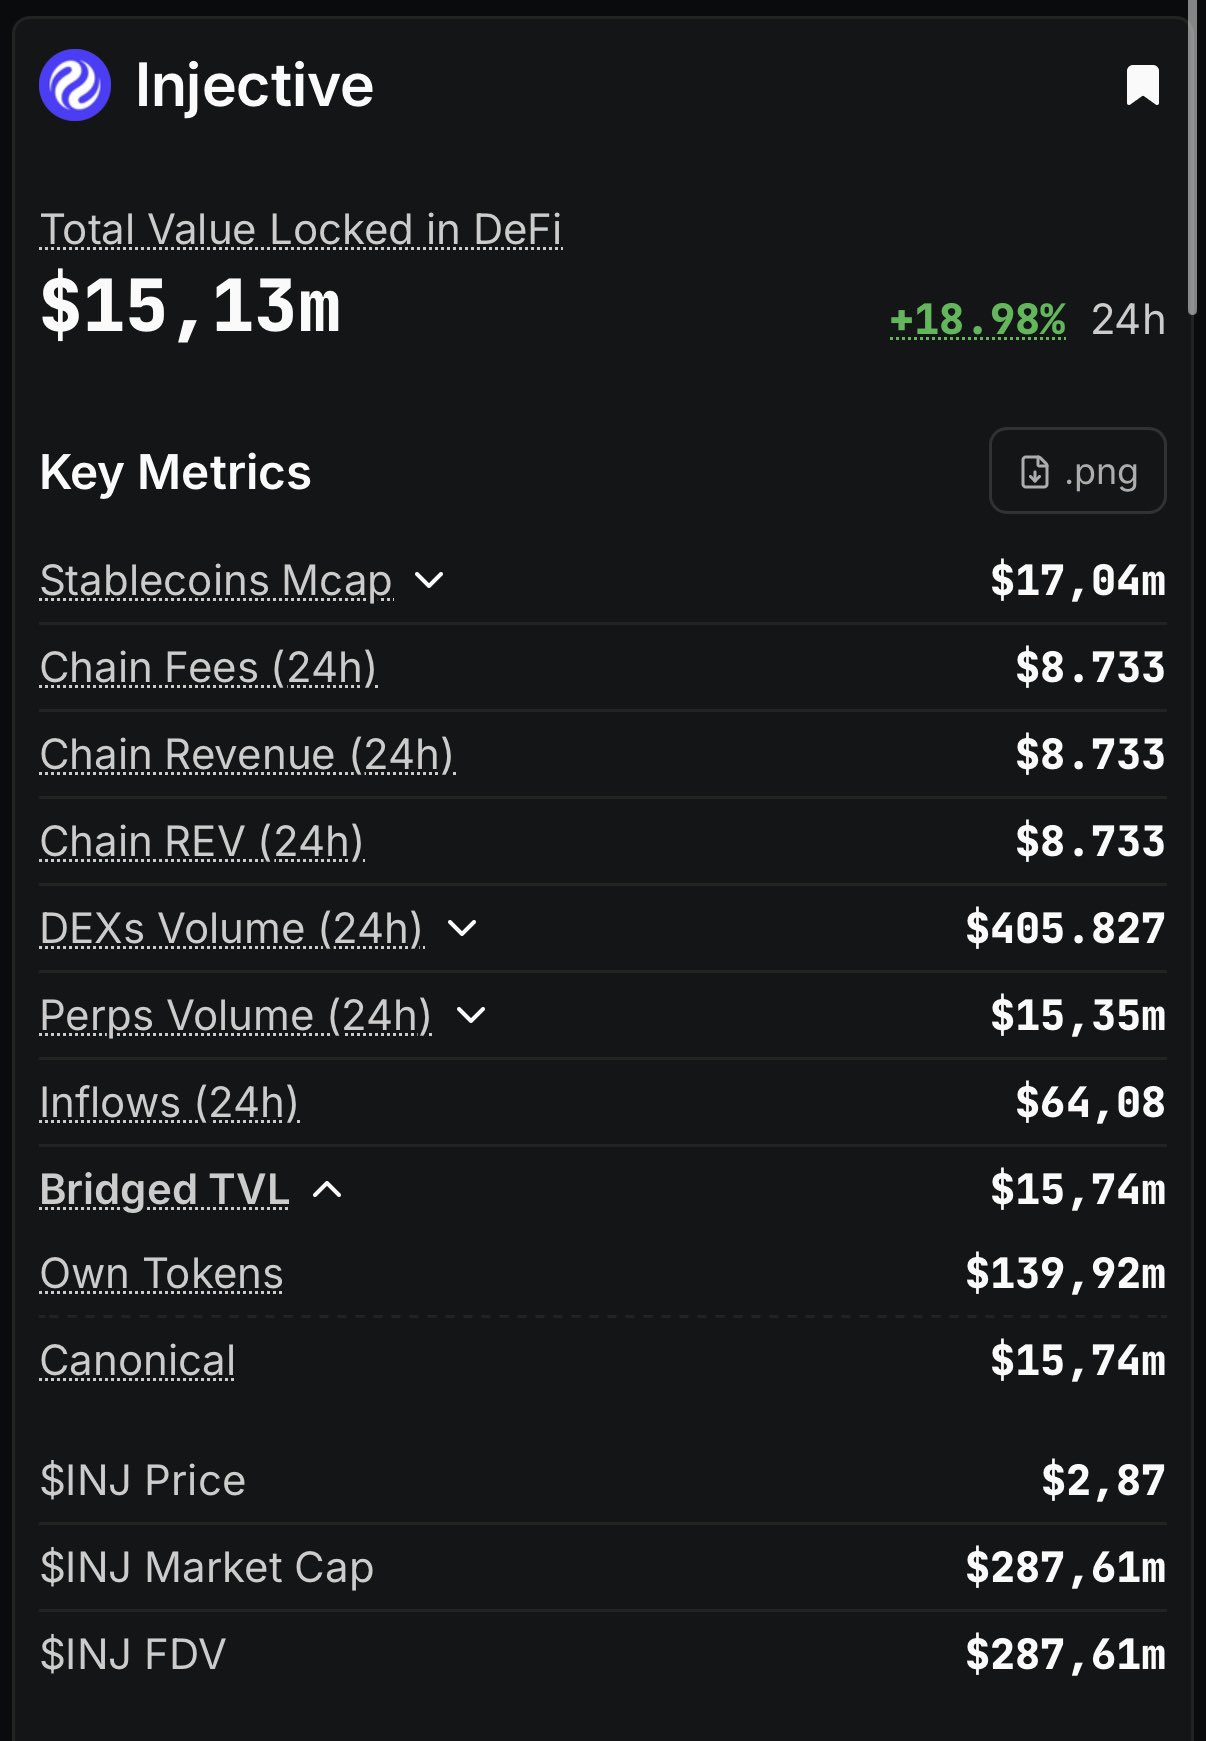Click the Chain Revenue (24h) label
Viewport: 1206px width, 1741px height.
(x=247, y=754)
